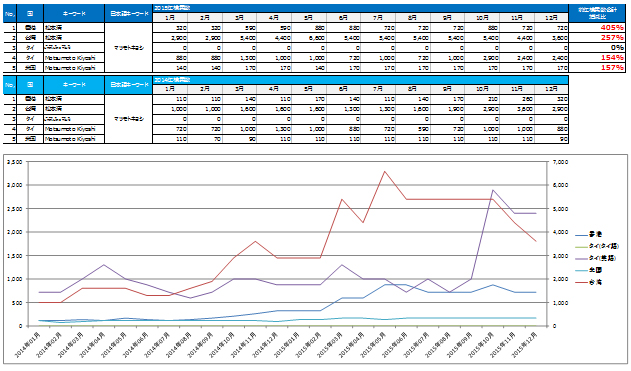This screenshot has height=371, width=631.
Task: Select the 1月 column header in 2015 table
Action: pyautogui.click(x=170, y=18)
